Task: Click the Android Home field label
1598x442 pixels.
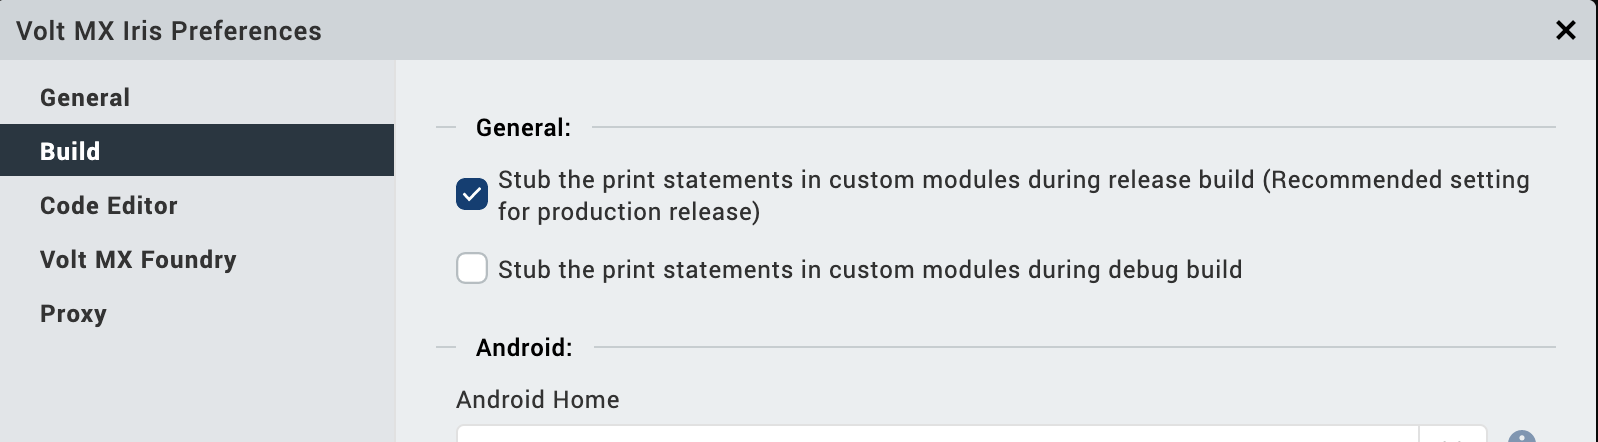Action: click(x=537, y=400)
